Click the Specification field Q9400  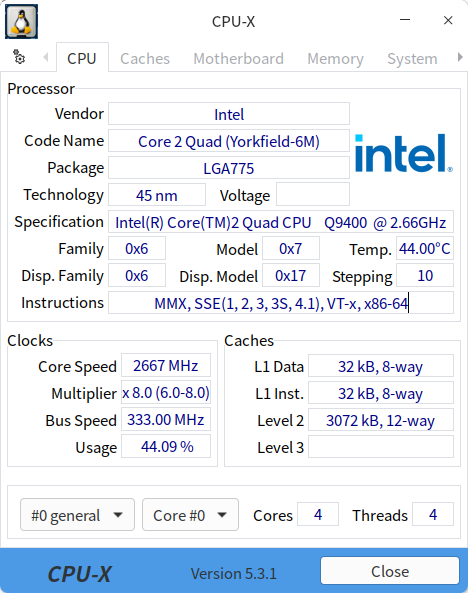click(281, 222)
